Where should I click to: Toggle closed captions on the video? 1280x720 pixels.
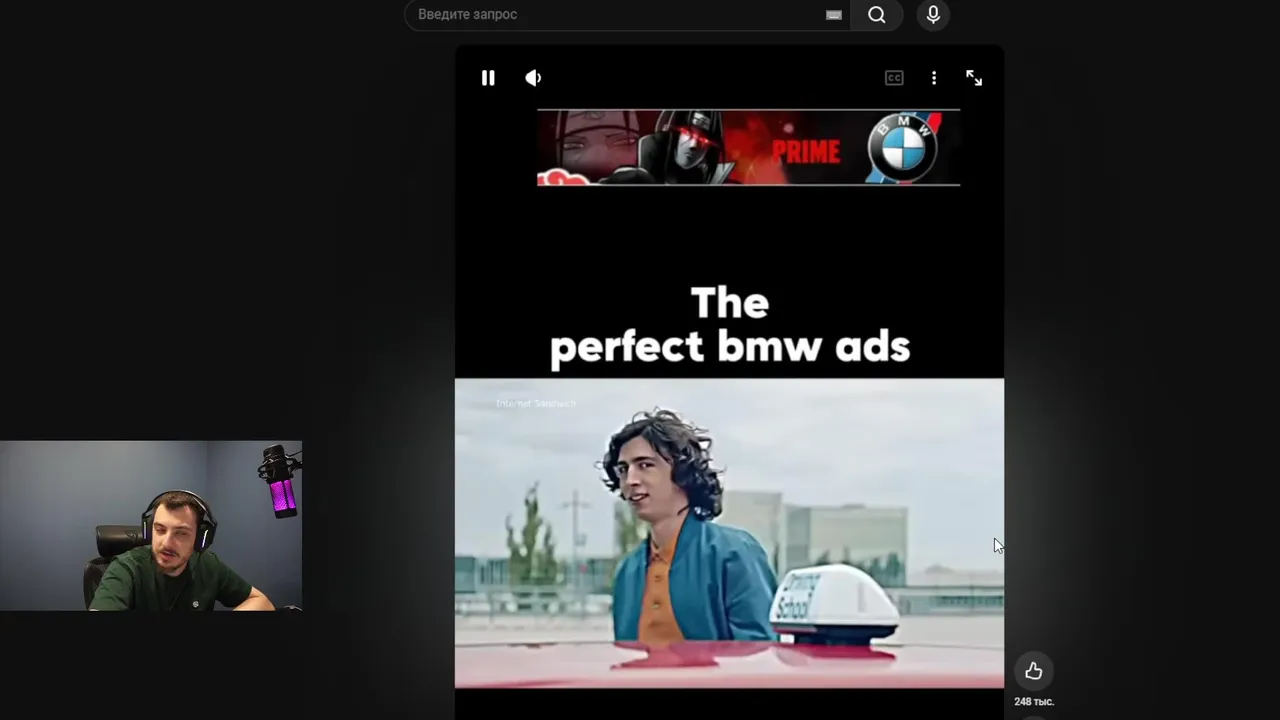pyautogui.click(x=894, y=78)
